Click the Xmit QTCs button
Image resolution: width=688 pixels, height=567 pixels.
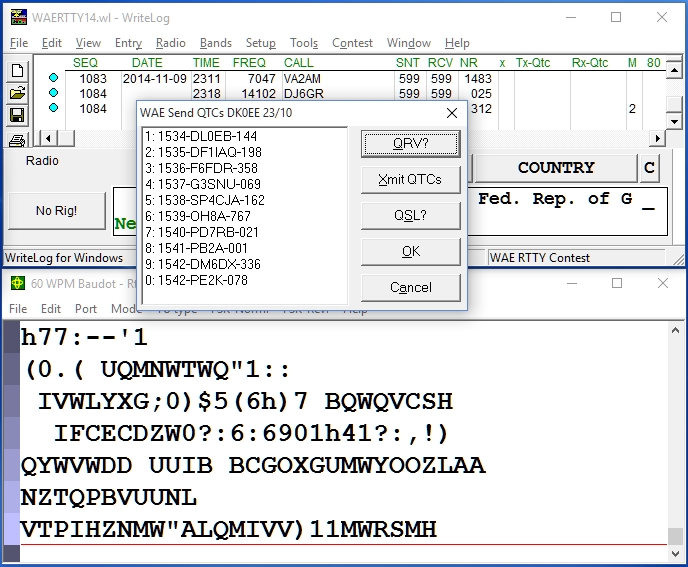coord(411,179)
